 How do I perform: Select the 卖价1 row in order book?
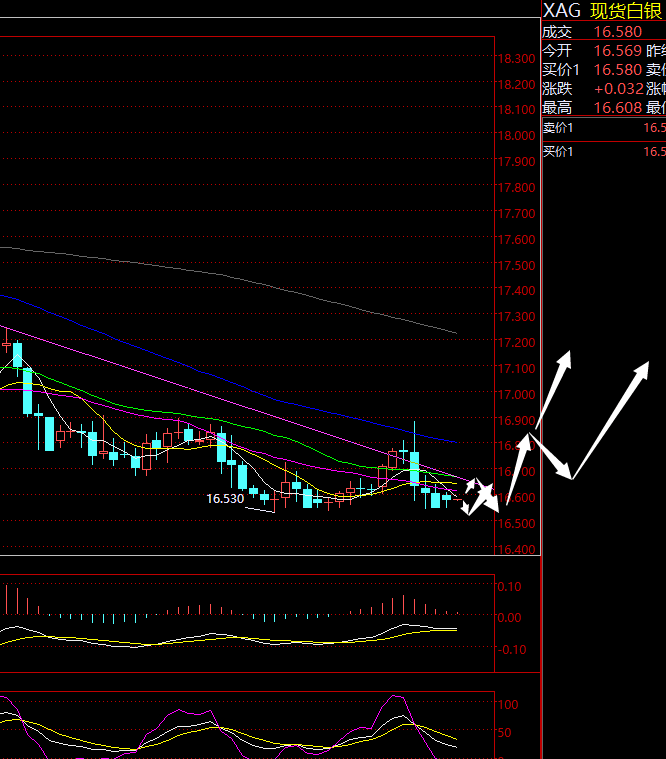(604, 128)
